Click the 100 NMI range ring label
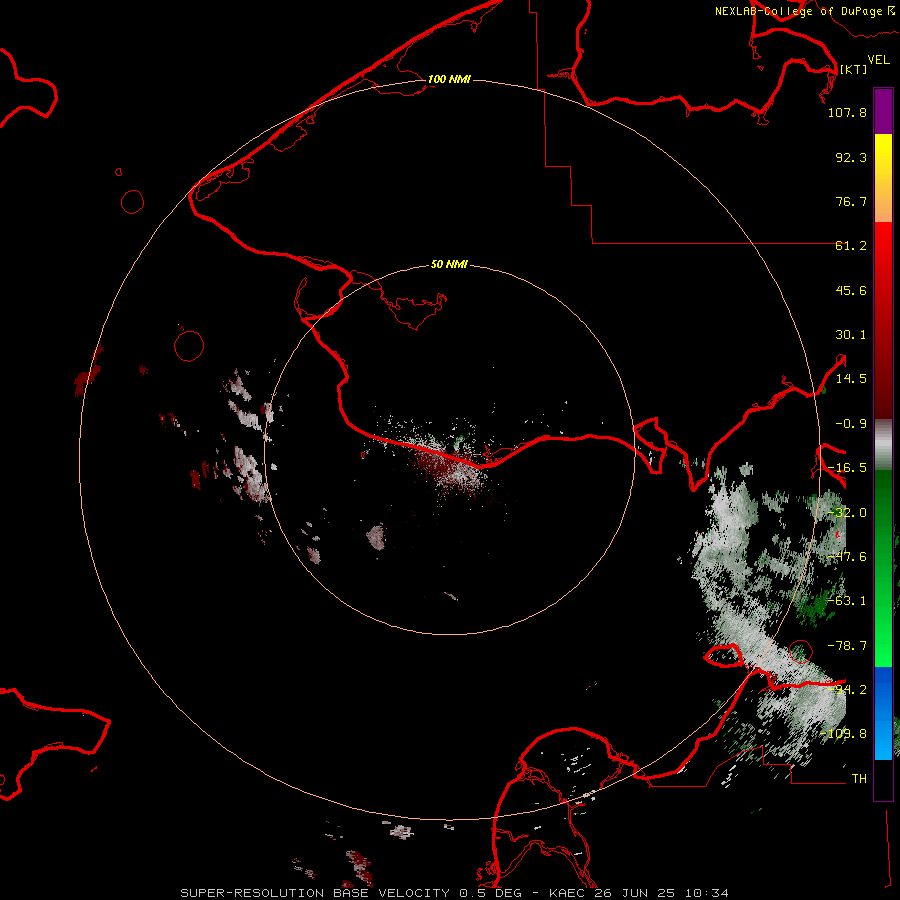The height and width of the screenshot is (900, 900). click(x=449, y=79)
